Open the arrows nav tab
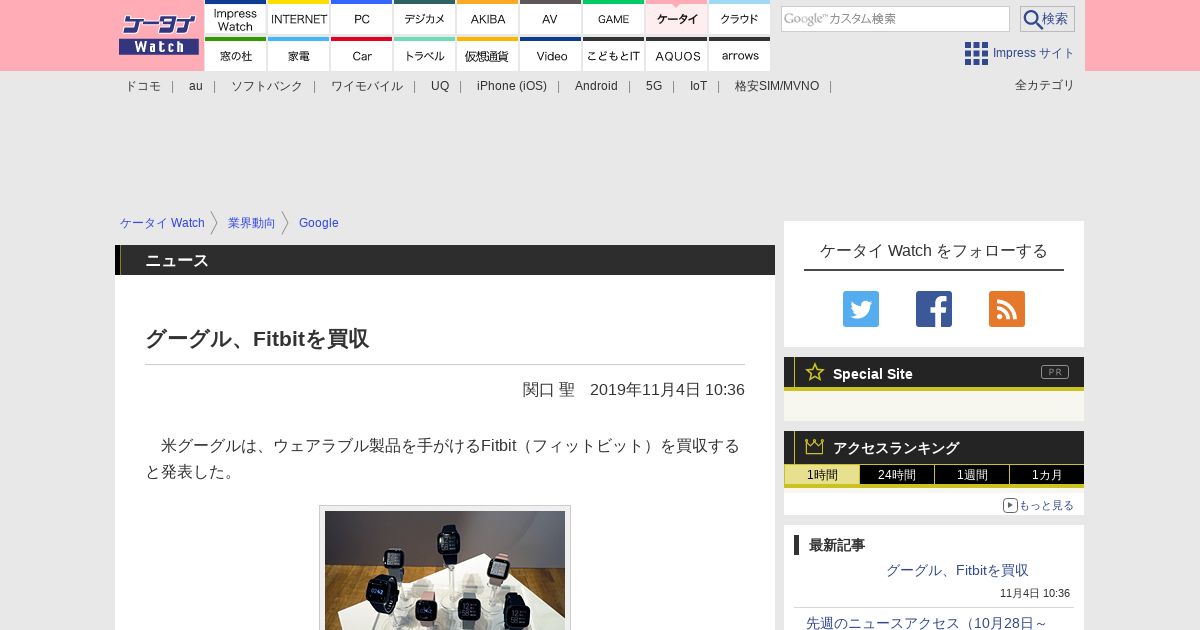Screen dimensions: 1200x630 [740, 55]
